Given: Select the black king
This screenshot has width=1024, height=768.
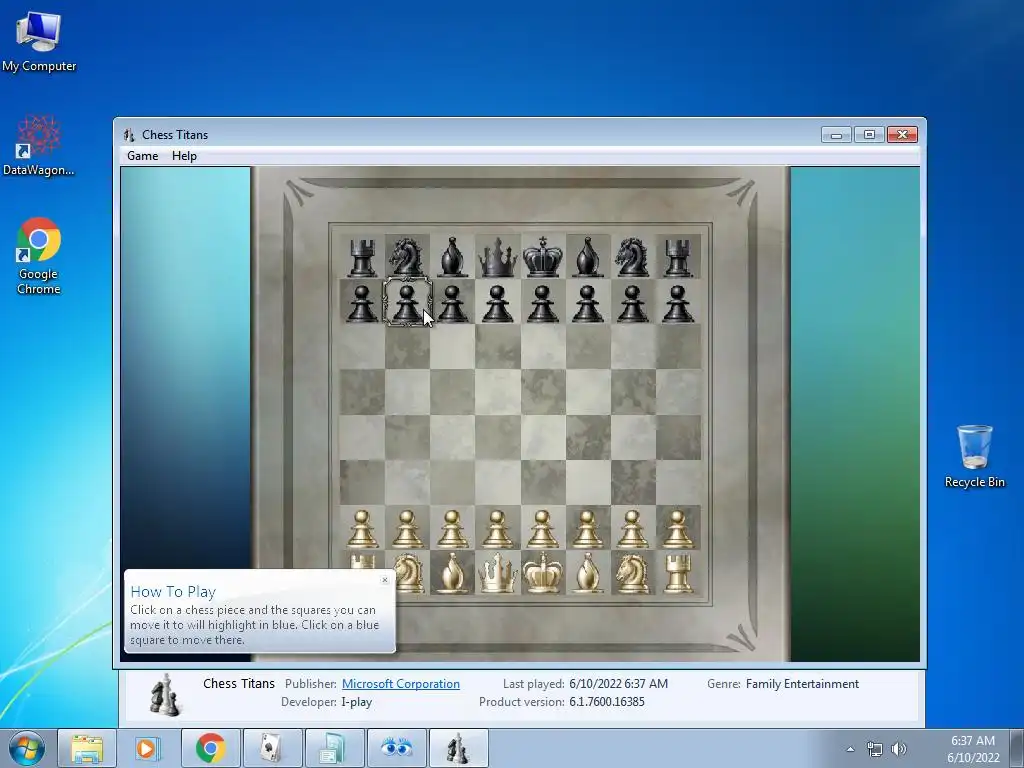Looking at the screenshot, I should [x=543, y=257].
